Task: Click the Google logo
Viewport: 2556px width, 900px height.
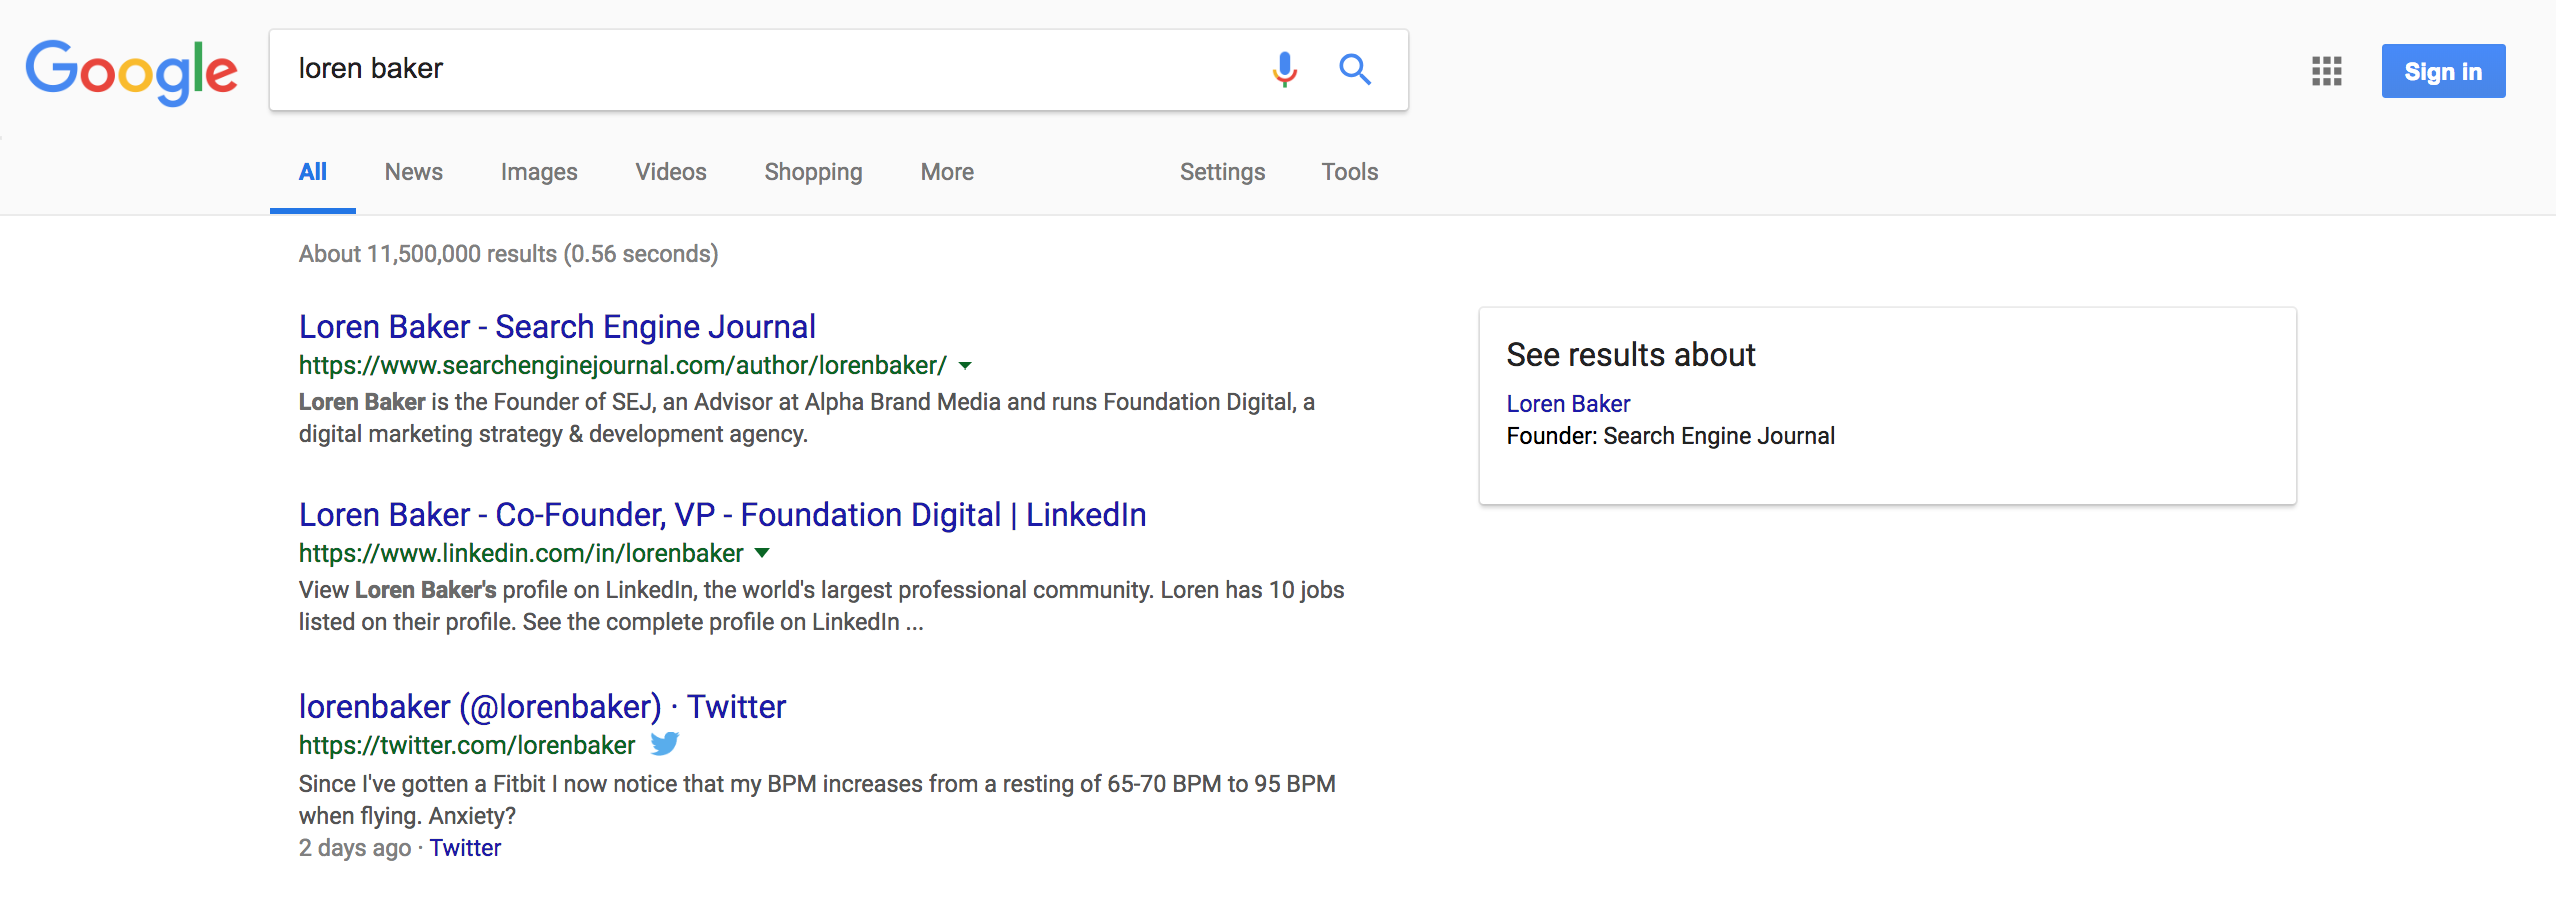Action: click(131, 71)
